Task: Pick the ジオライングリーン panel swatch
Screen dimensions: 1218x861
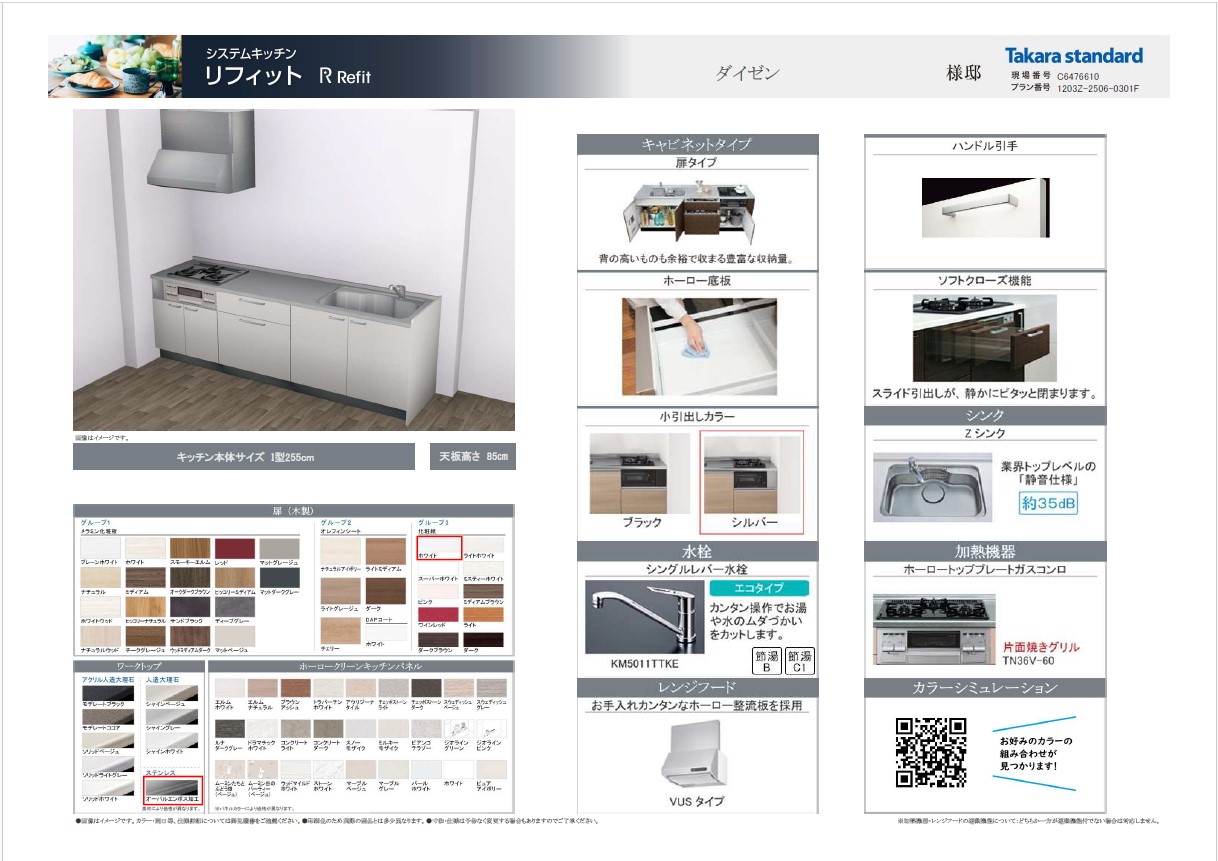Action: 459,729
